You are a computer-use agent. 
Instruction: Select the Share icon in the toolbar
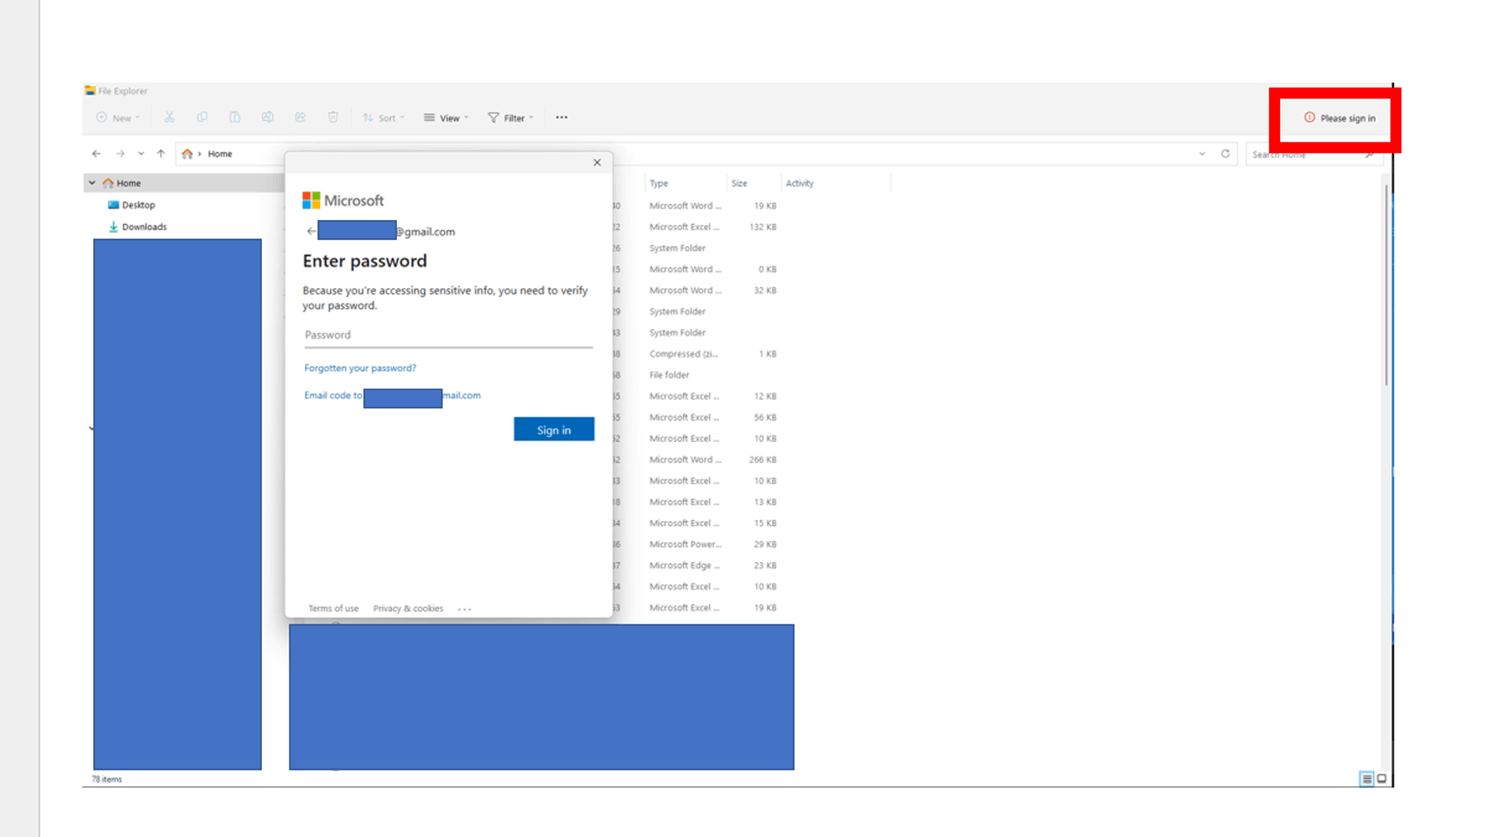tap(300, 117)
